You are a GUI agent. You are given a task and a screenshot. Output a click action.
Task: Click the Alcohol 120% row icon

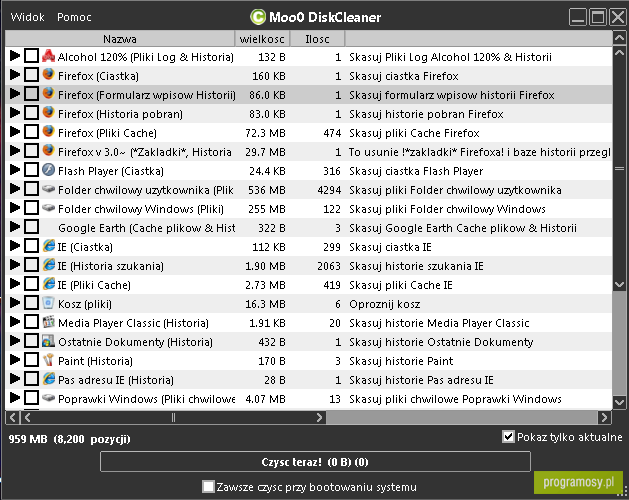49,56
